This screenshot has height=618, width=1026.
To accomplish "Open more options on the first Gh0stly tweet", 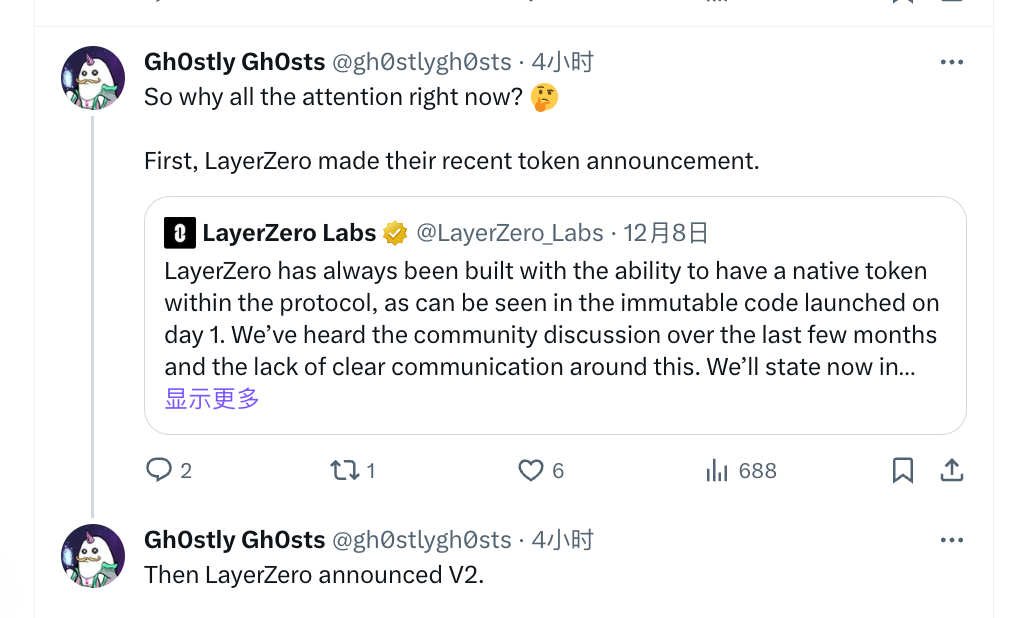I will click(952, 62).
